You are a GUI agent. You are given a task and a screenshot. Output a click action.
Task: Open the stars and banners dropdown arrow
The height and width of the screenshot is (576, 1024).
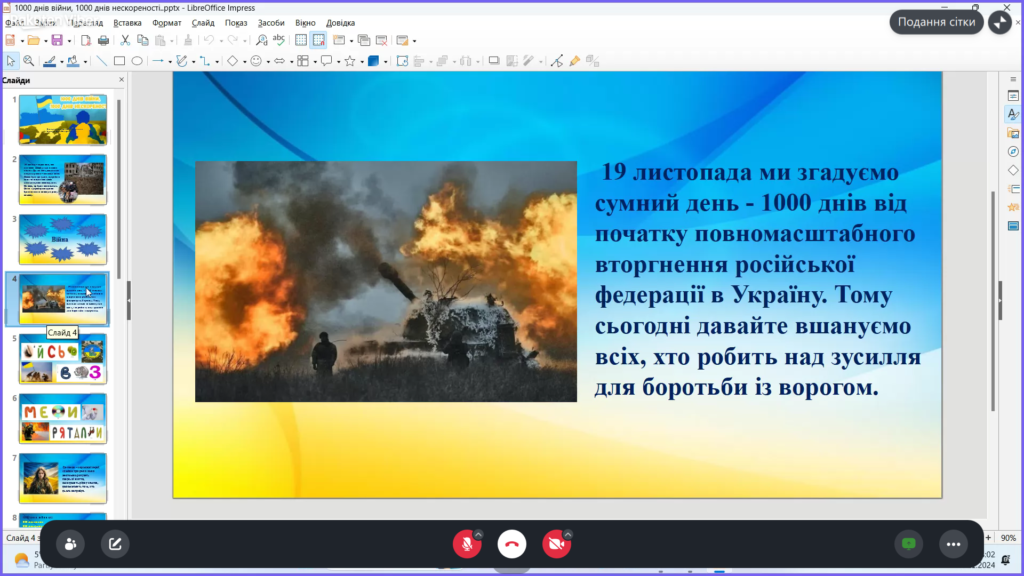[360, 61]
